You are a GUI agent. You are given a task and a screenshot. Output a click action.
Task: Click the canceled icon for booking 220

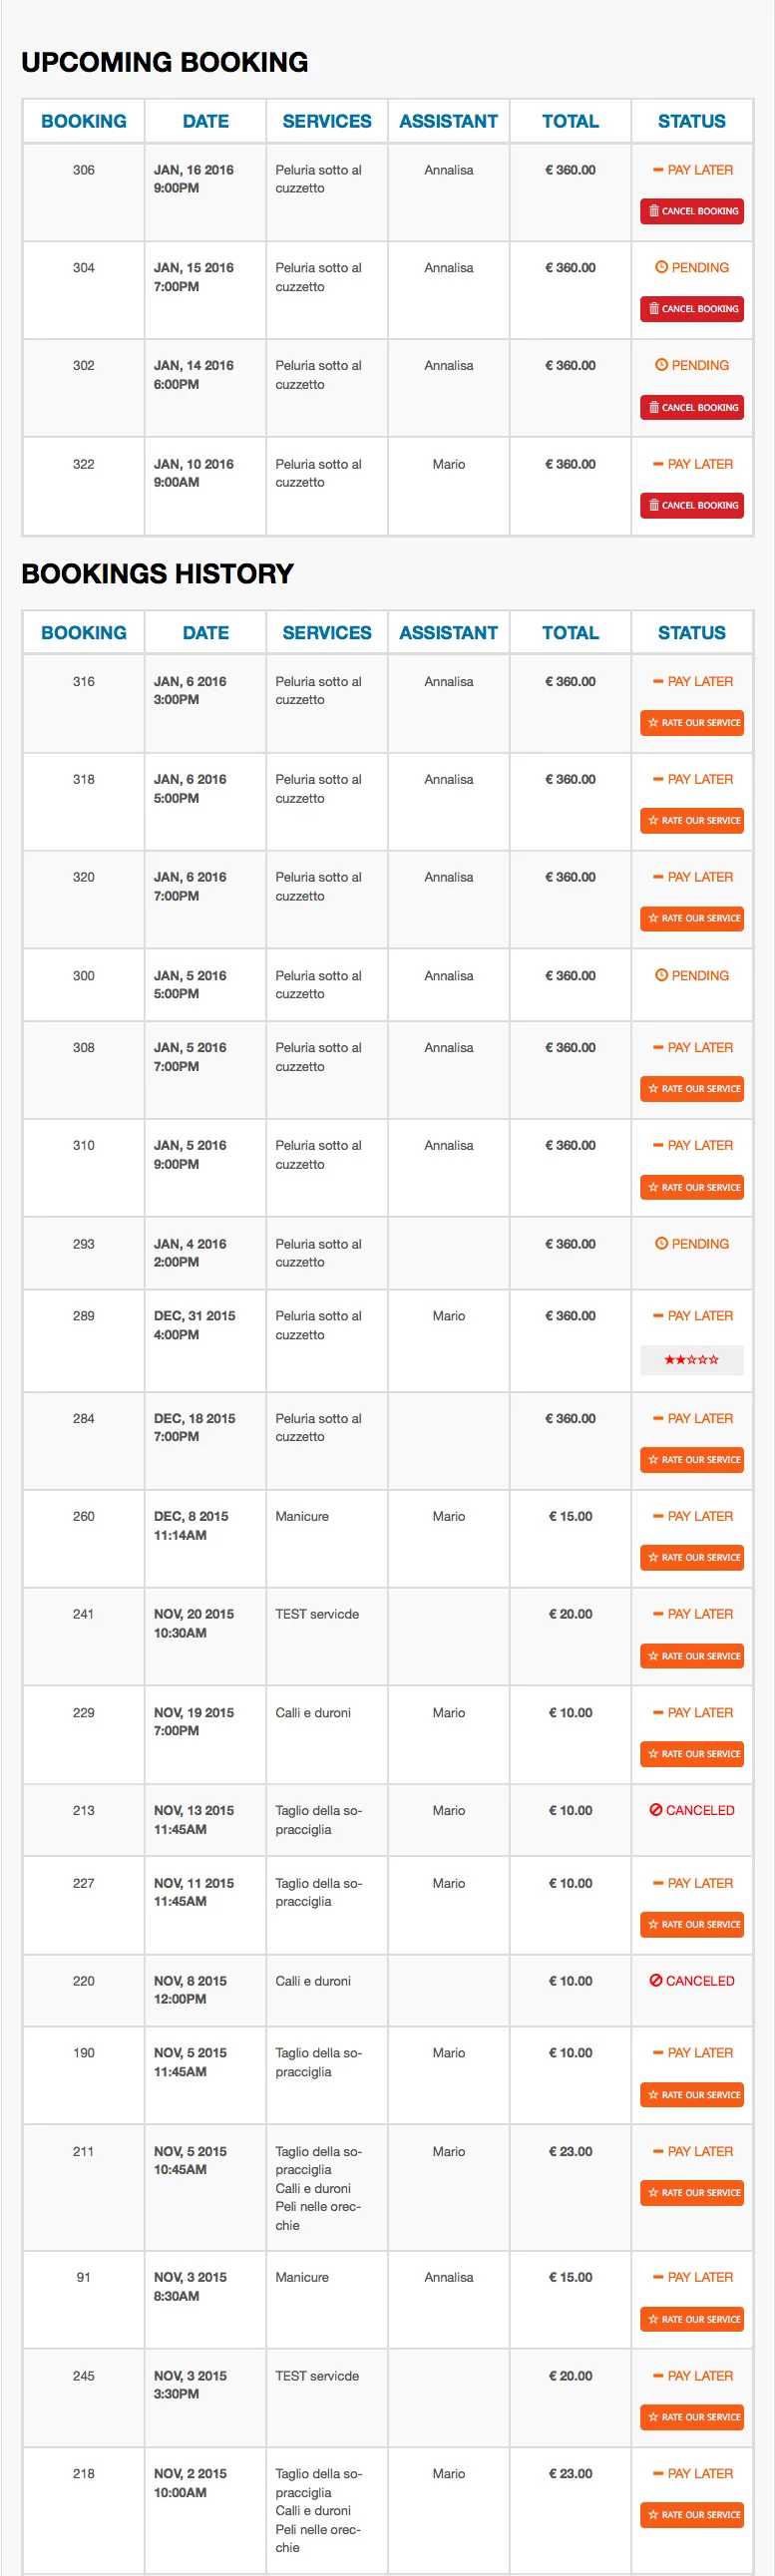click(x=655, y=1980)
